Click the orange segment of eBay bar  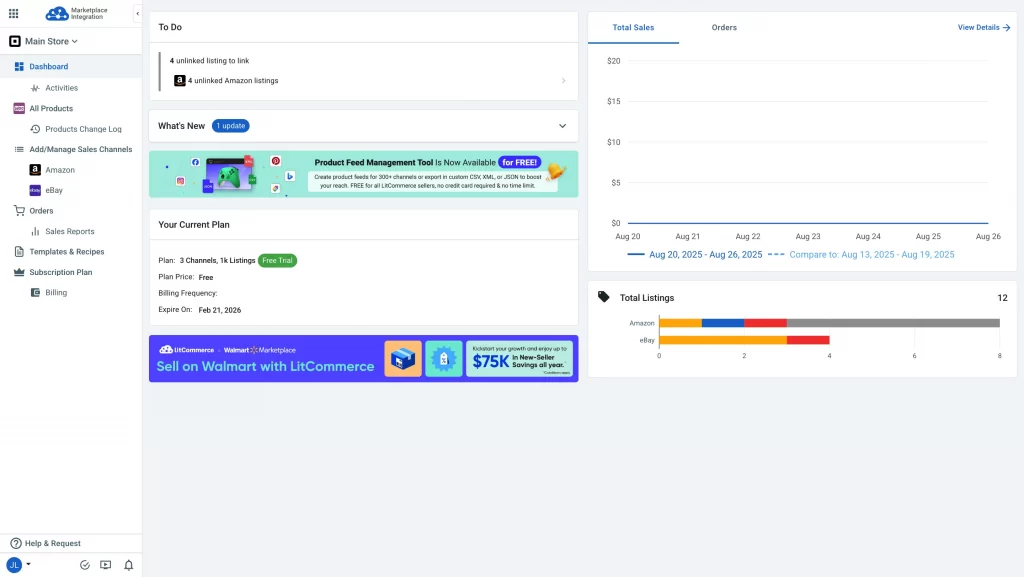point(723,340)
